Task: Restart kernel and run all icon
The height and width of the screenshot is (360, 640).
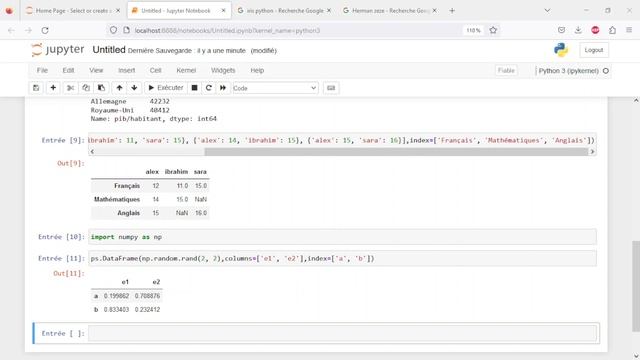Action: click(x=223, y=88)
